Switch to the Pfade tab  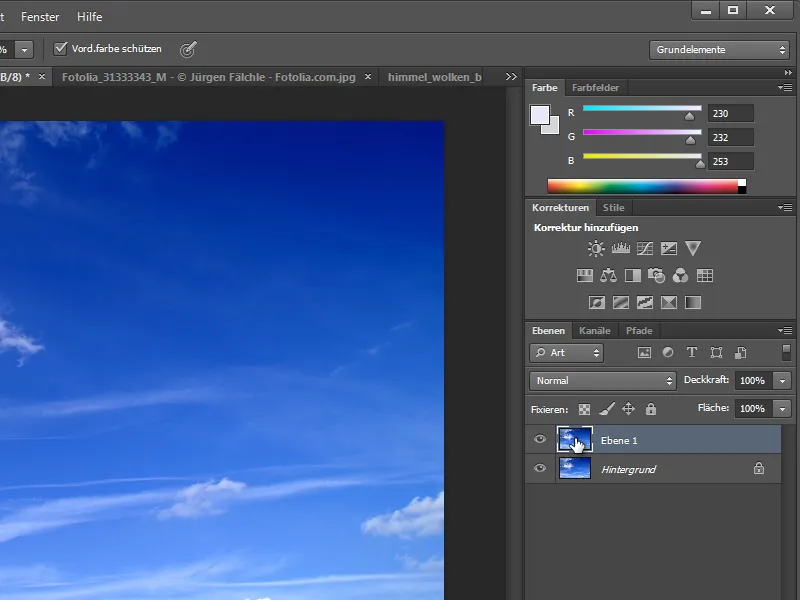coord(639,331)
